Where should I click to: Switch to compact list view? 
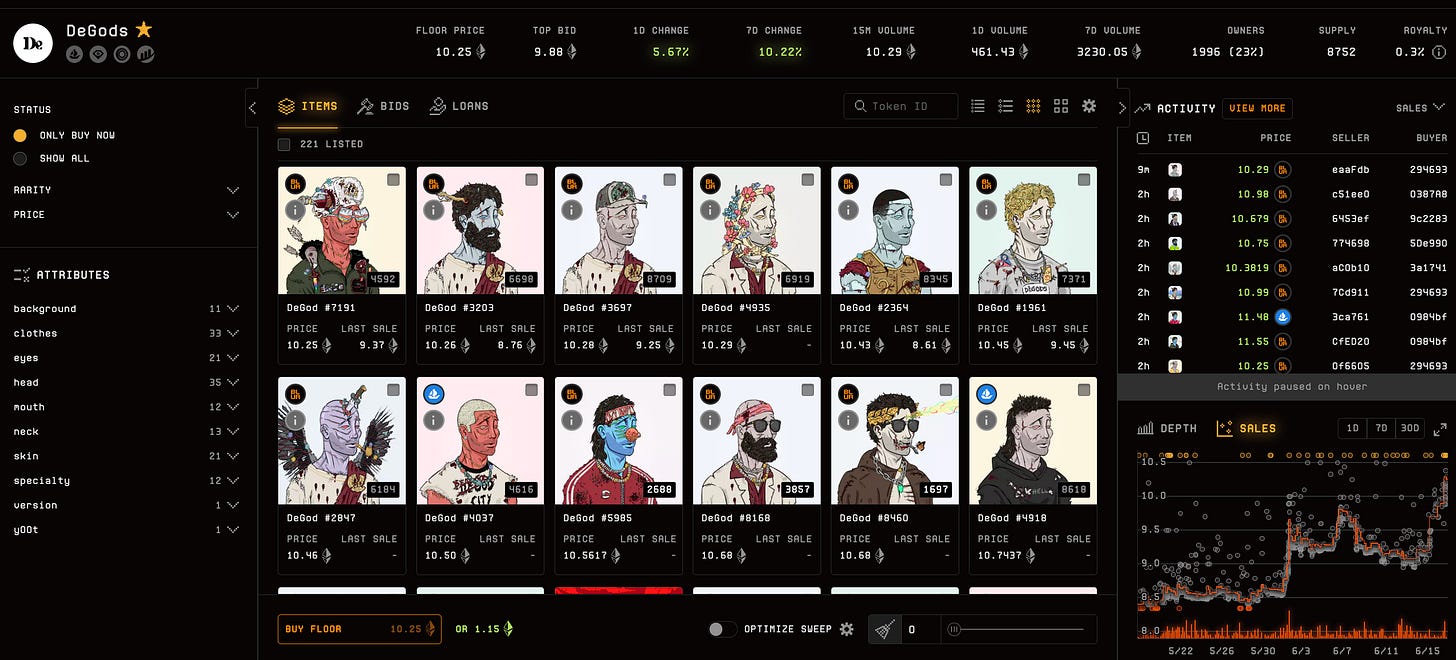[x=978, y=106]
